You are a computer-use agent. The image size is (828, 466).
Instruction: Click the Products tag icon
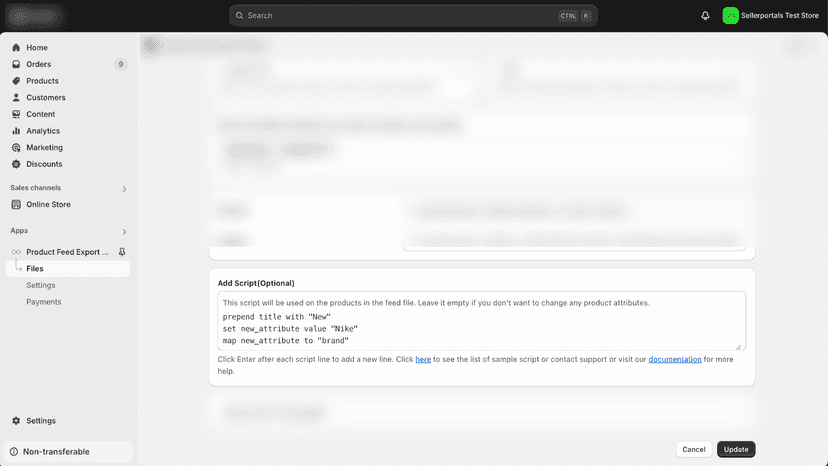(16, 81)
